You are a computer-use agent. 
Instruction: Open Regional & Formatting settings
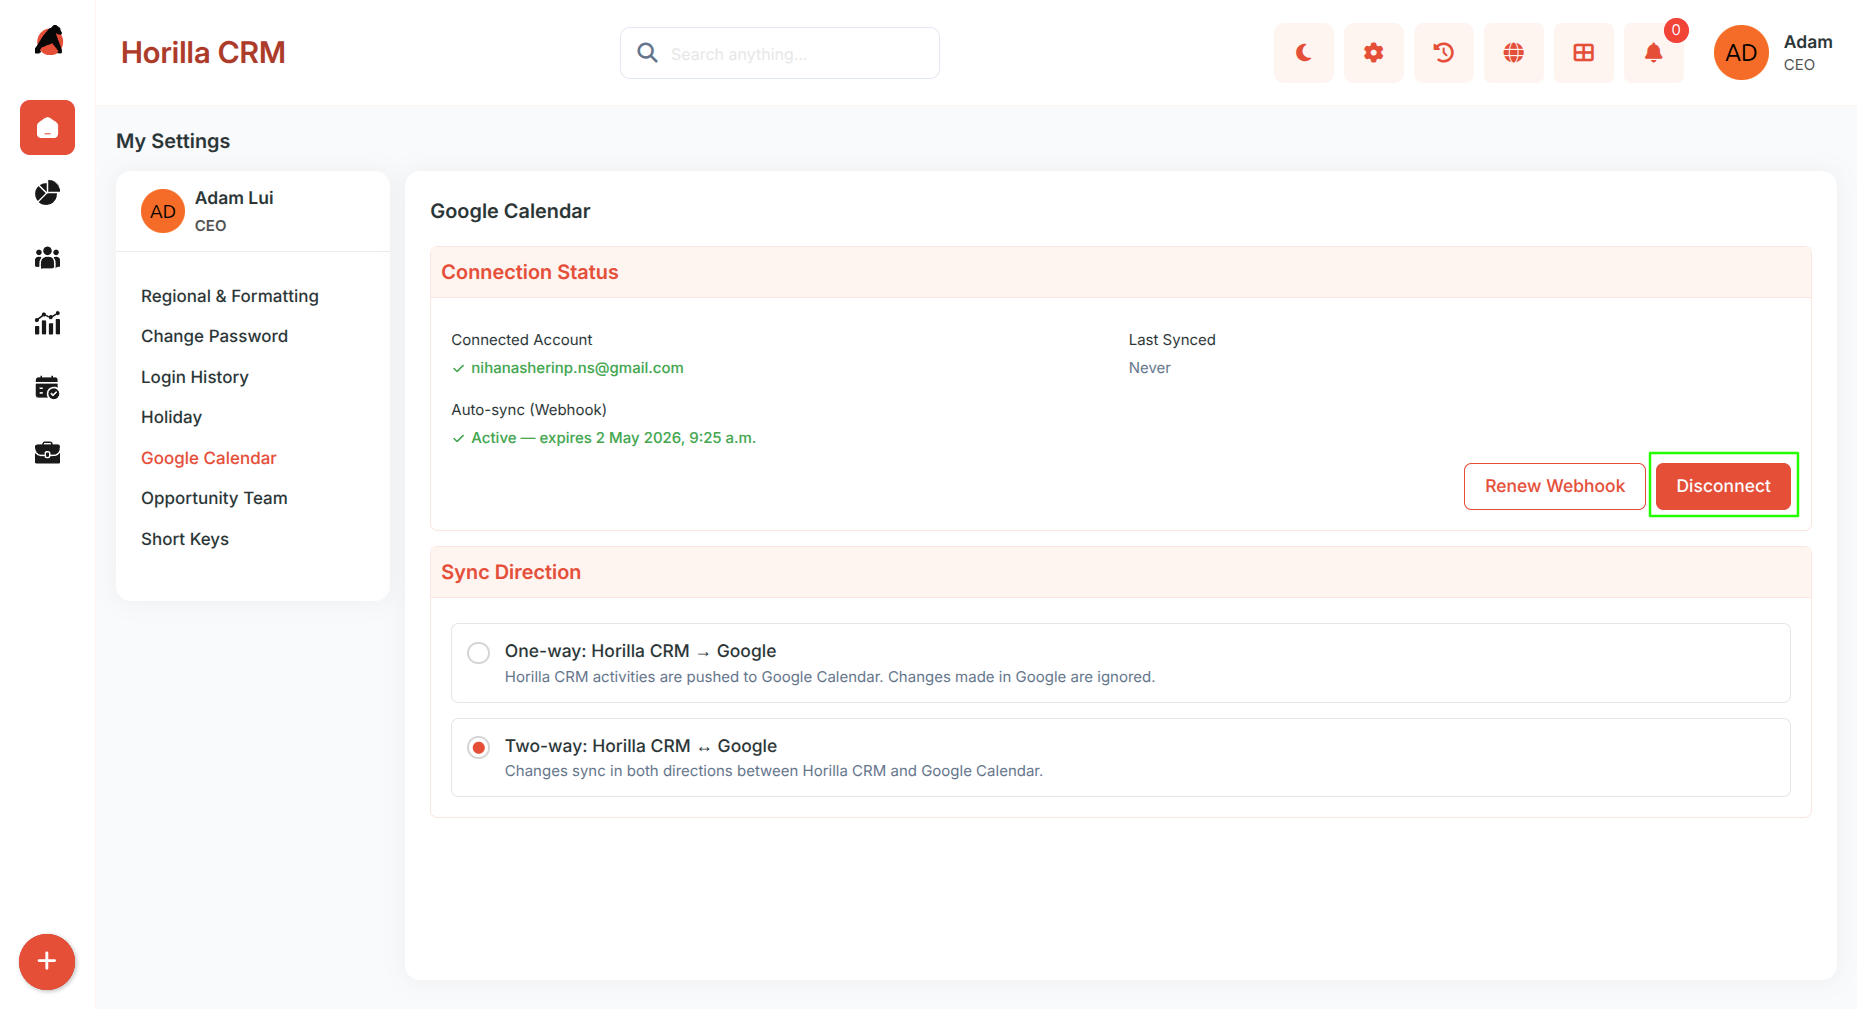(x=230, y=296)
